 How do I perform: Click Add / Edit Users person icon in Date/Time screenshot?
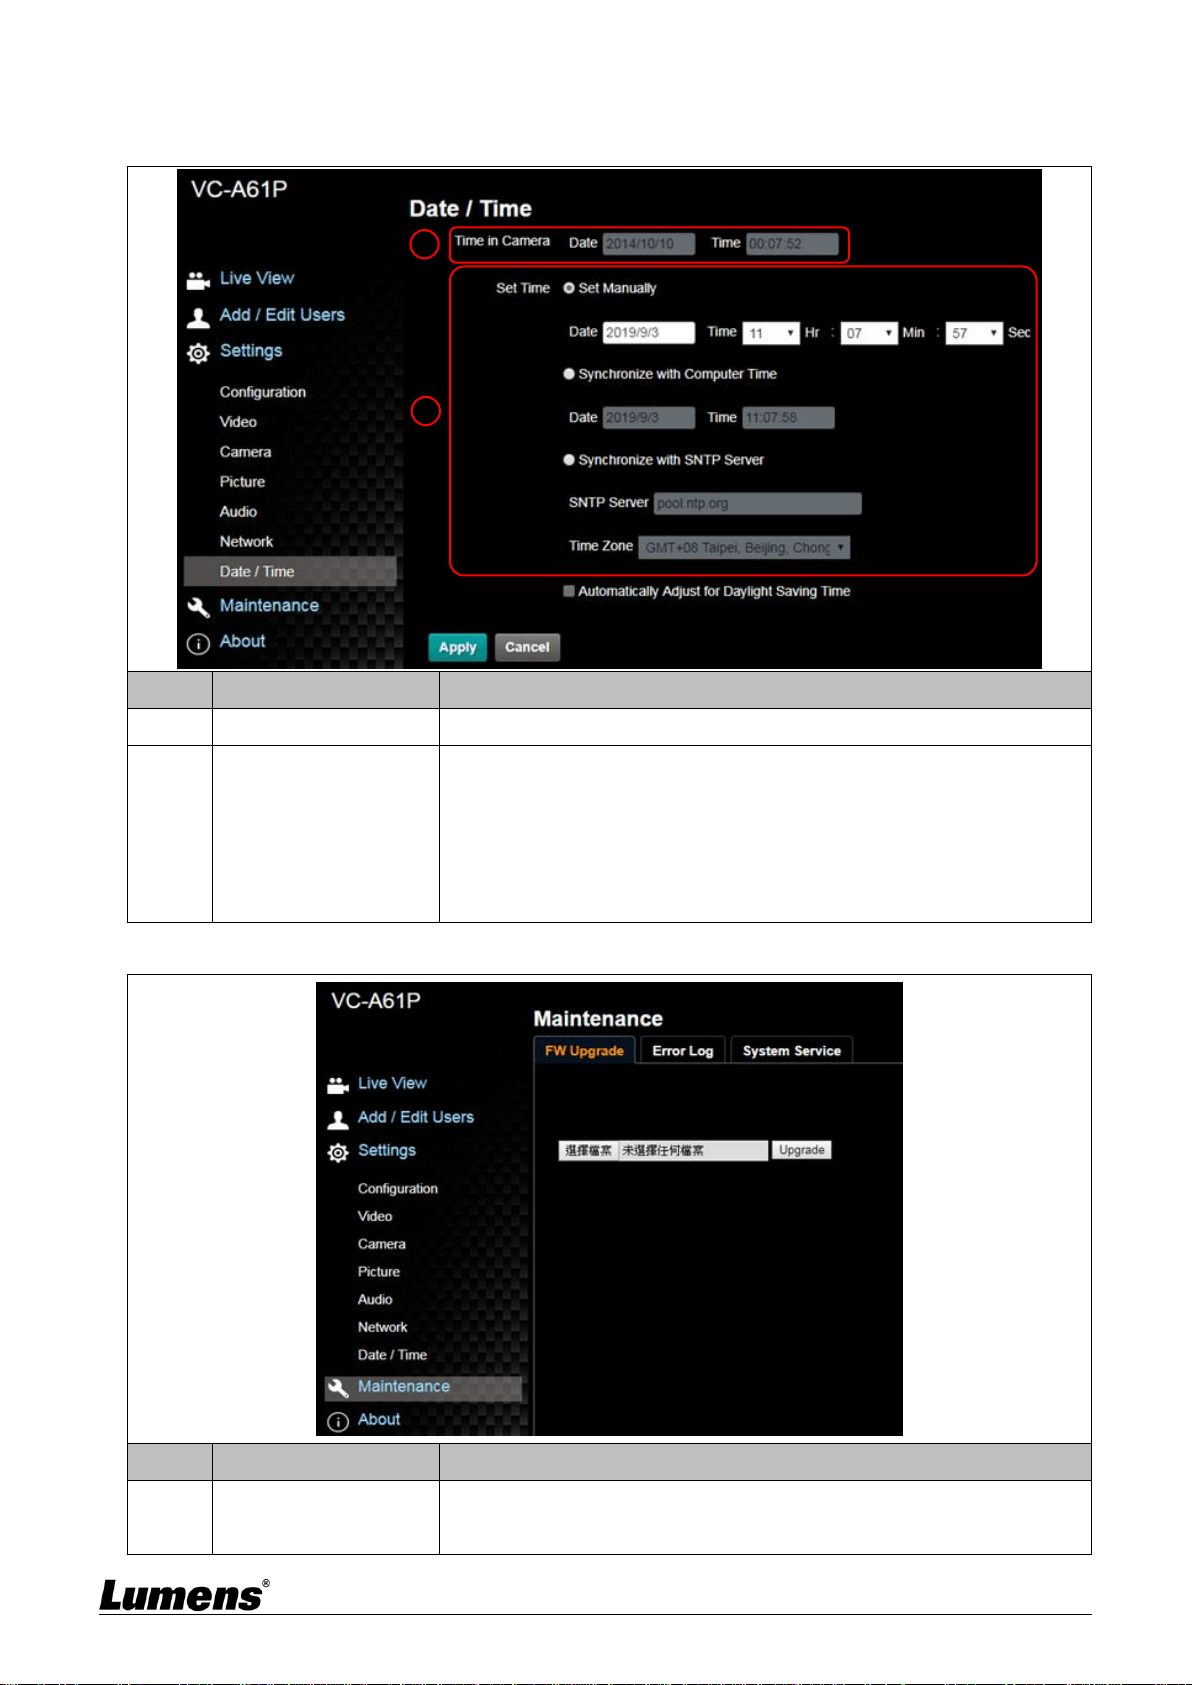[x=198, y=317]
